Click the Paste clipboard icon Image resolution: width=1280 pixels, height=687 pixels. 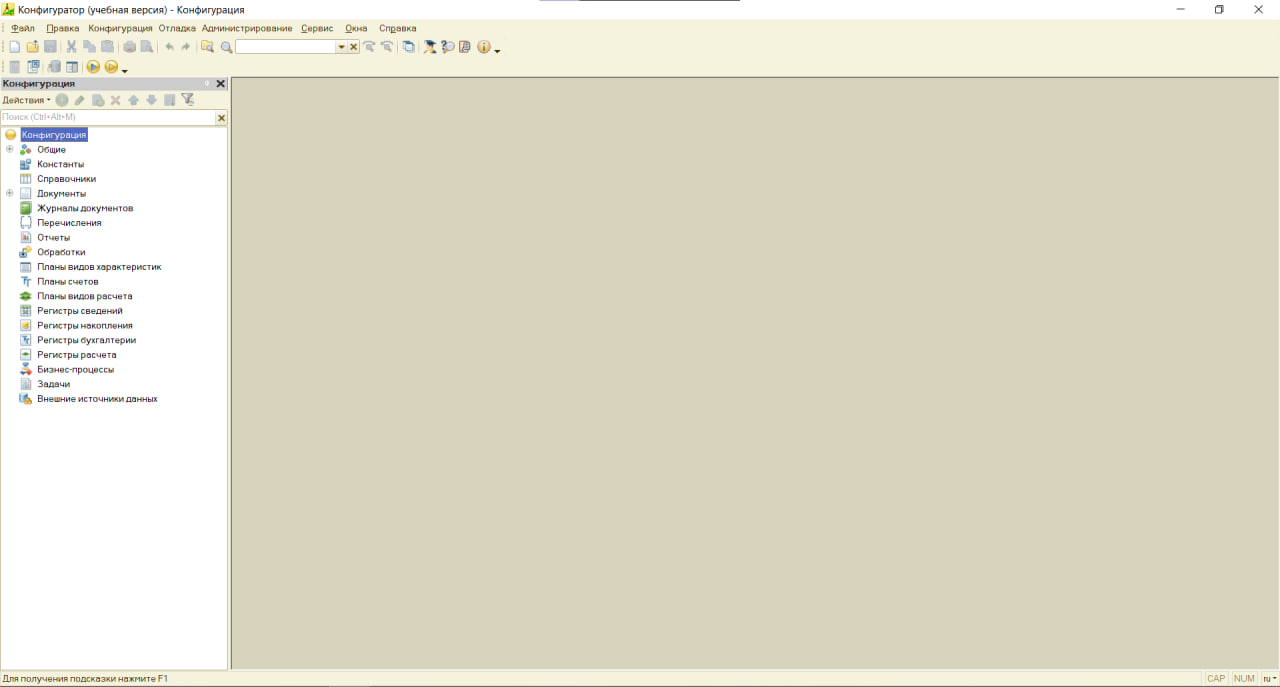pyautogui.click(x=107, y=47)
